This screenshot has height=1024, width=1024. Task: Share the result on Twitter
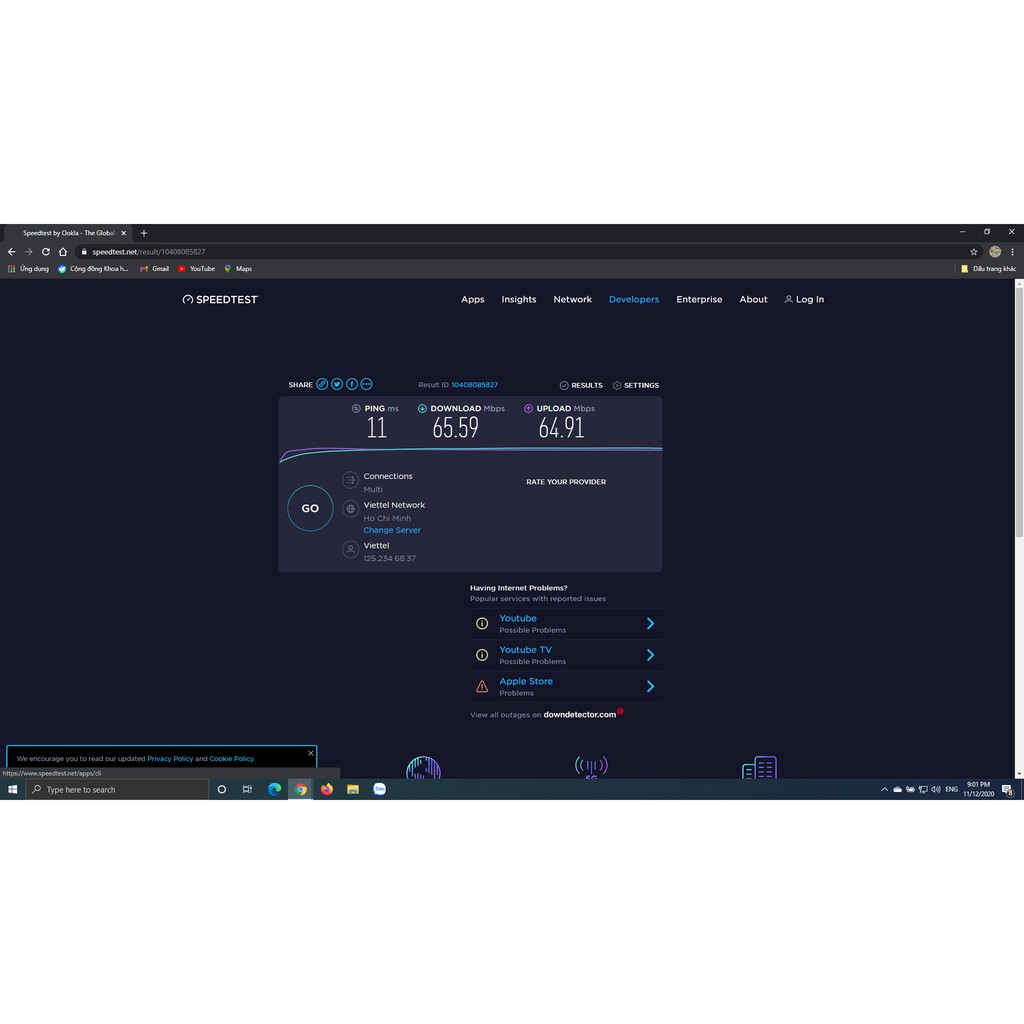pyautogui.click(x=337, y=384)
